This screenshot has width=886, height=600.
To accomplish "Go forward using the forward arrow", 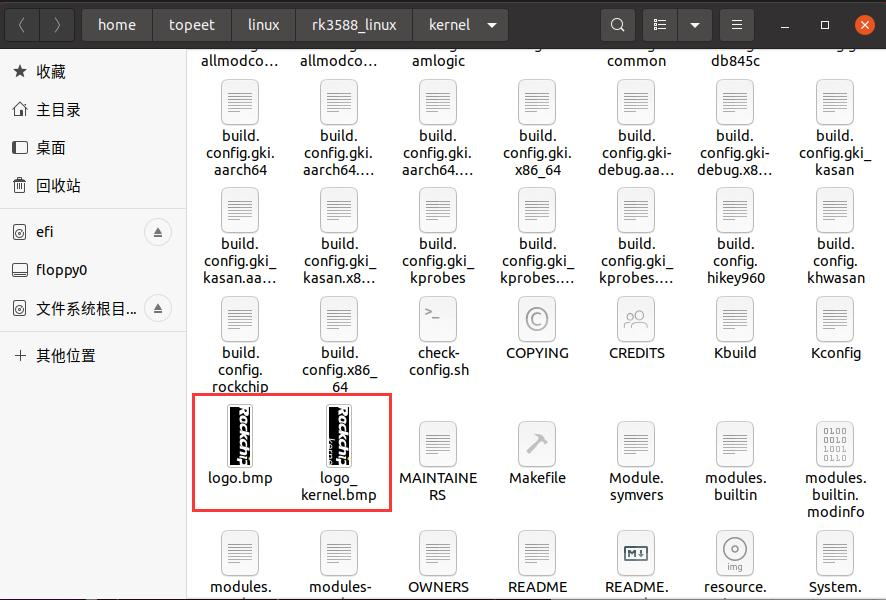I will [x=57, y=25].
